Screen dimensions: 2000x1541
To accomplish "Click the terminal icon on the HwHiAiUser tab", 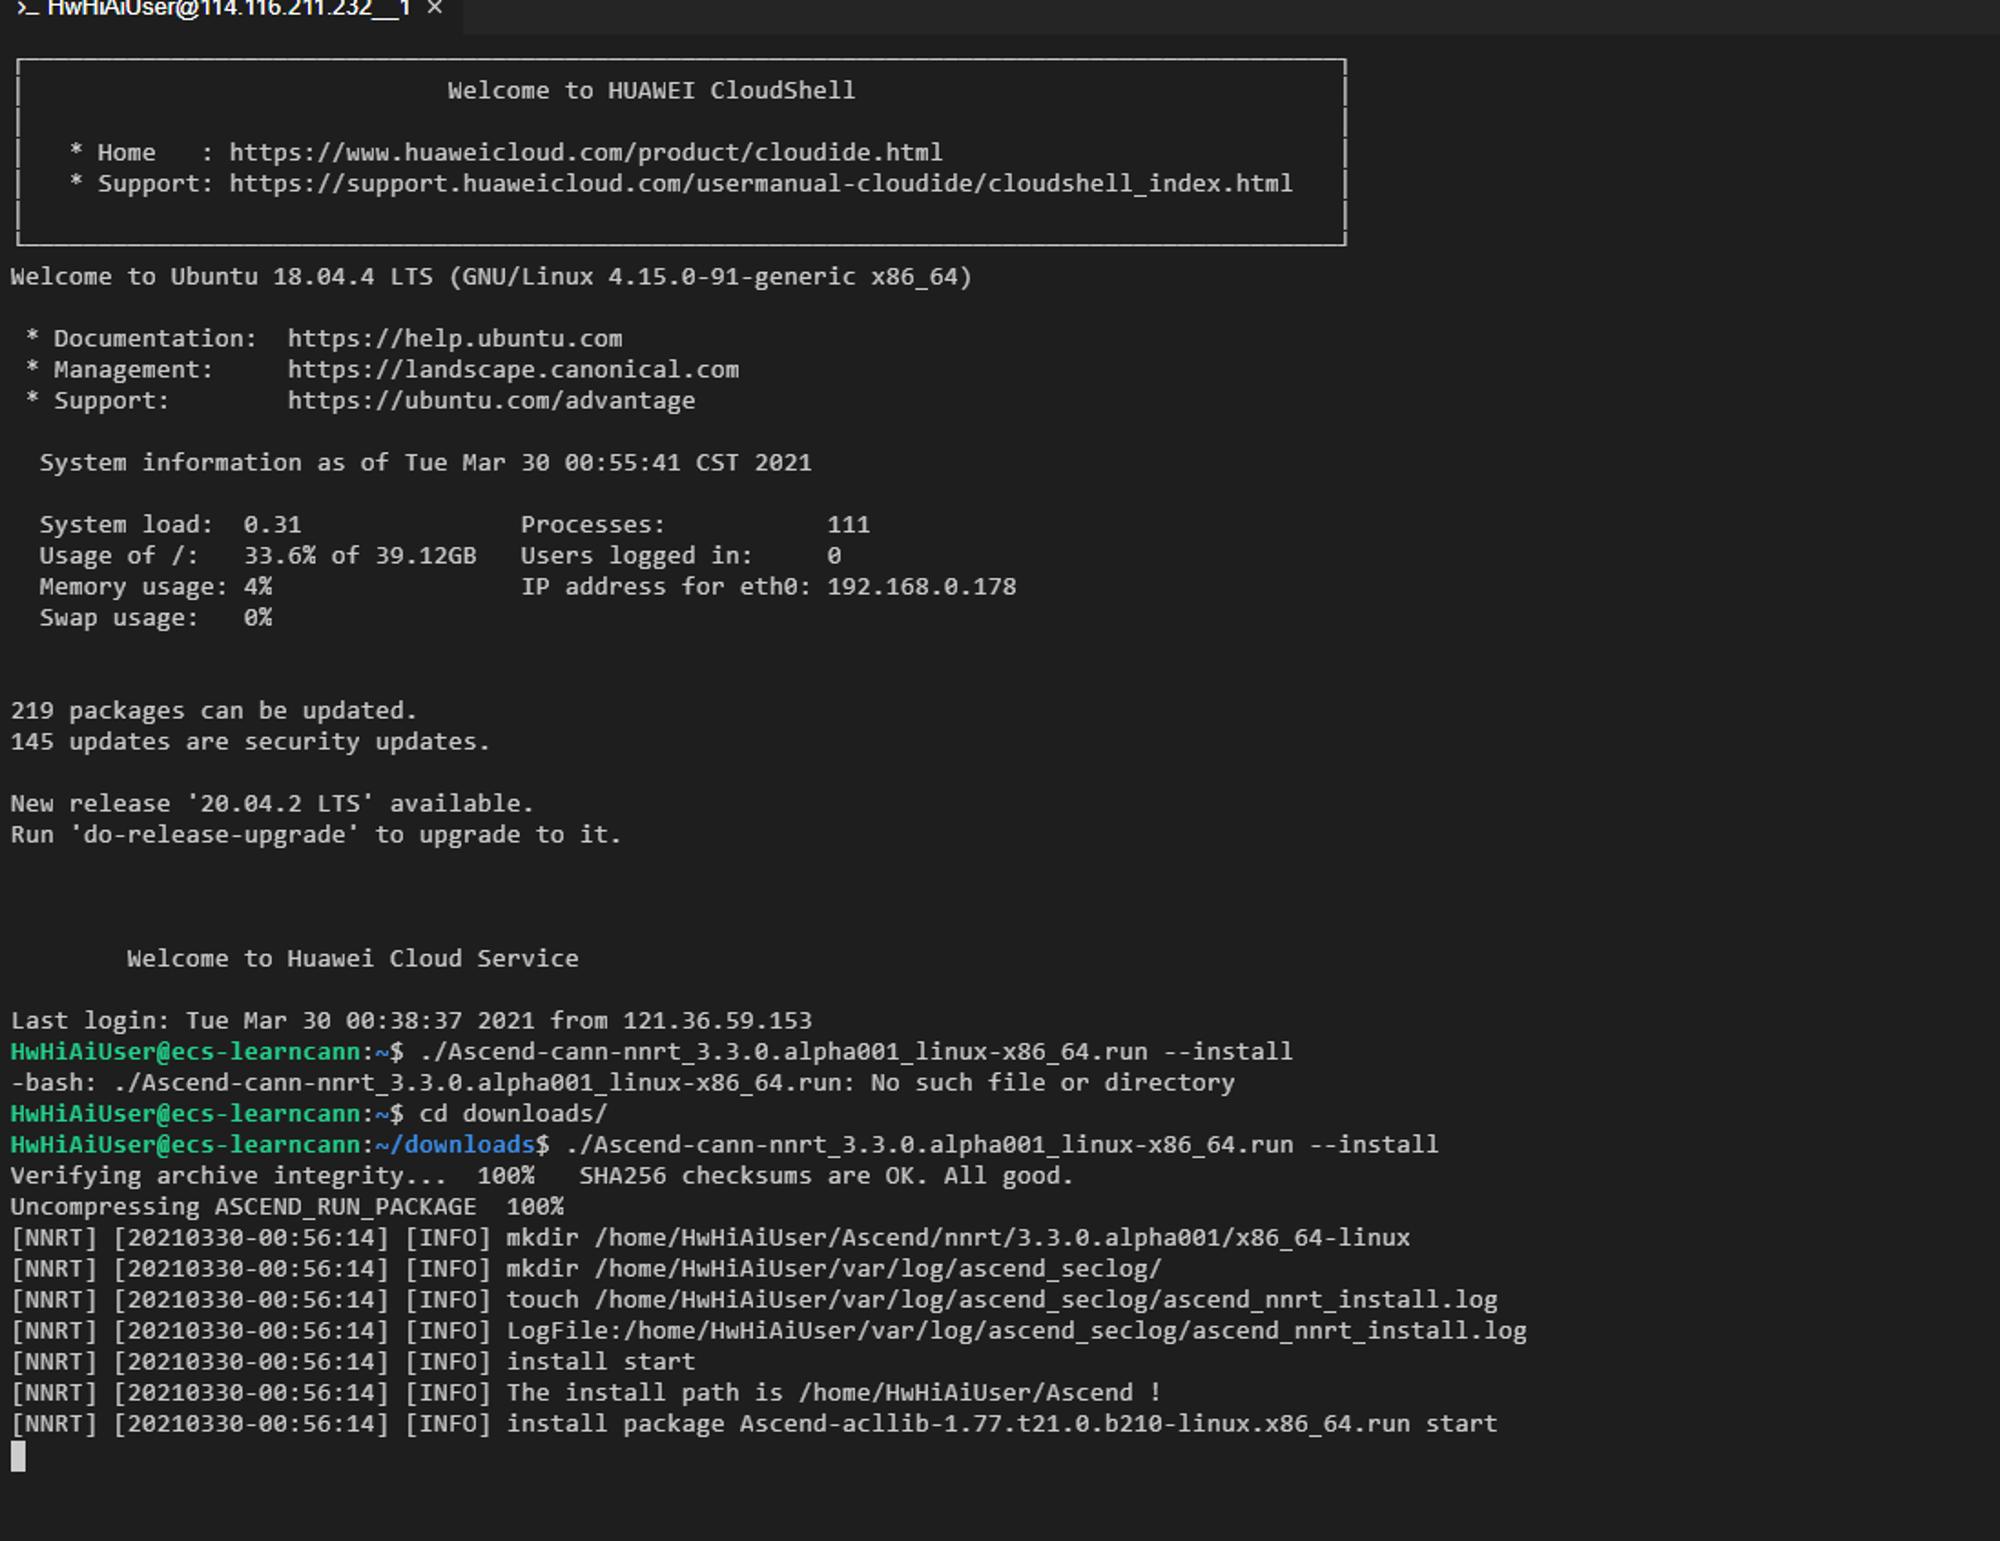I will pos(27,8).
